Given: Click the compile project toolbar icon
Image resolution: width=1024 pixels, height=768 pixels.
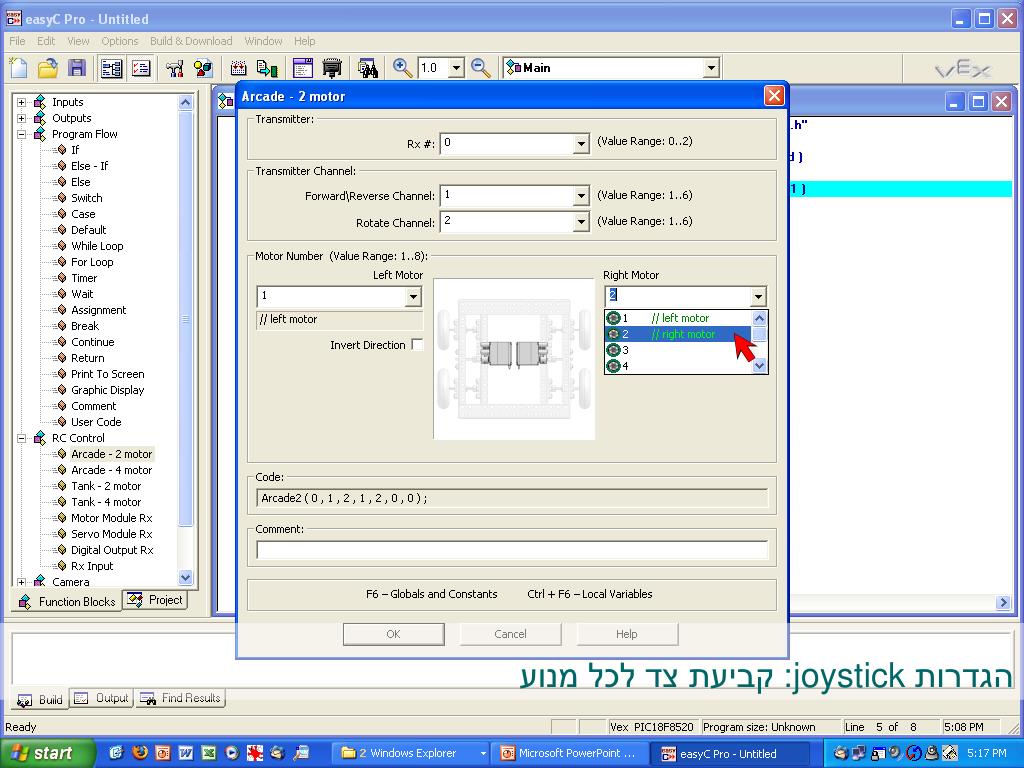Looking at the screenshot, I should click(x=238, y=68).
